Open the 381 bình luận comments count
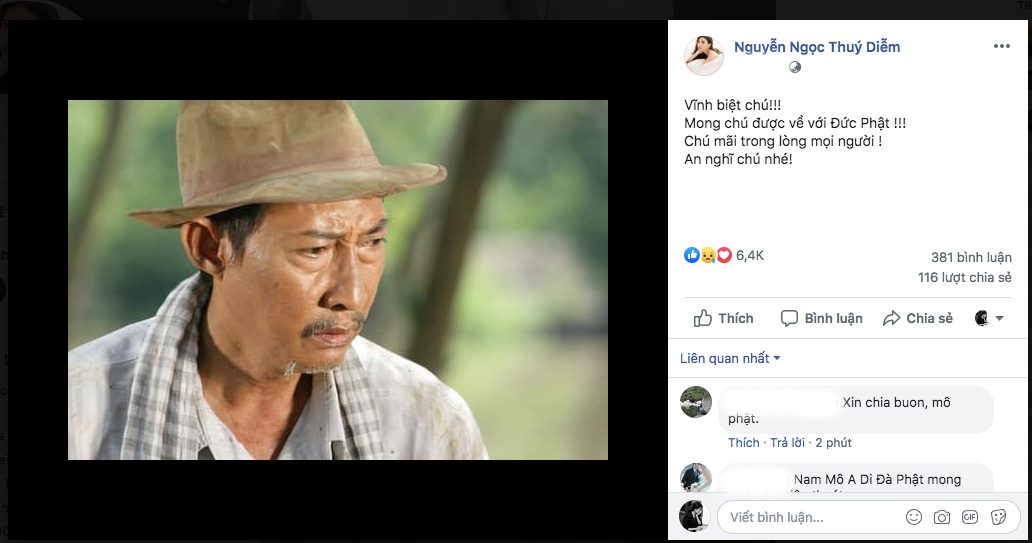1032x543 pixels. tap(971, 256)
